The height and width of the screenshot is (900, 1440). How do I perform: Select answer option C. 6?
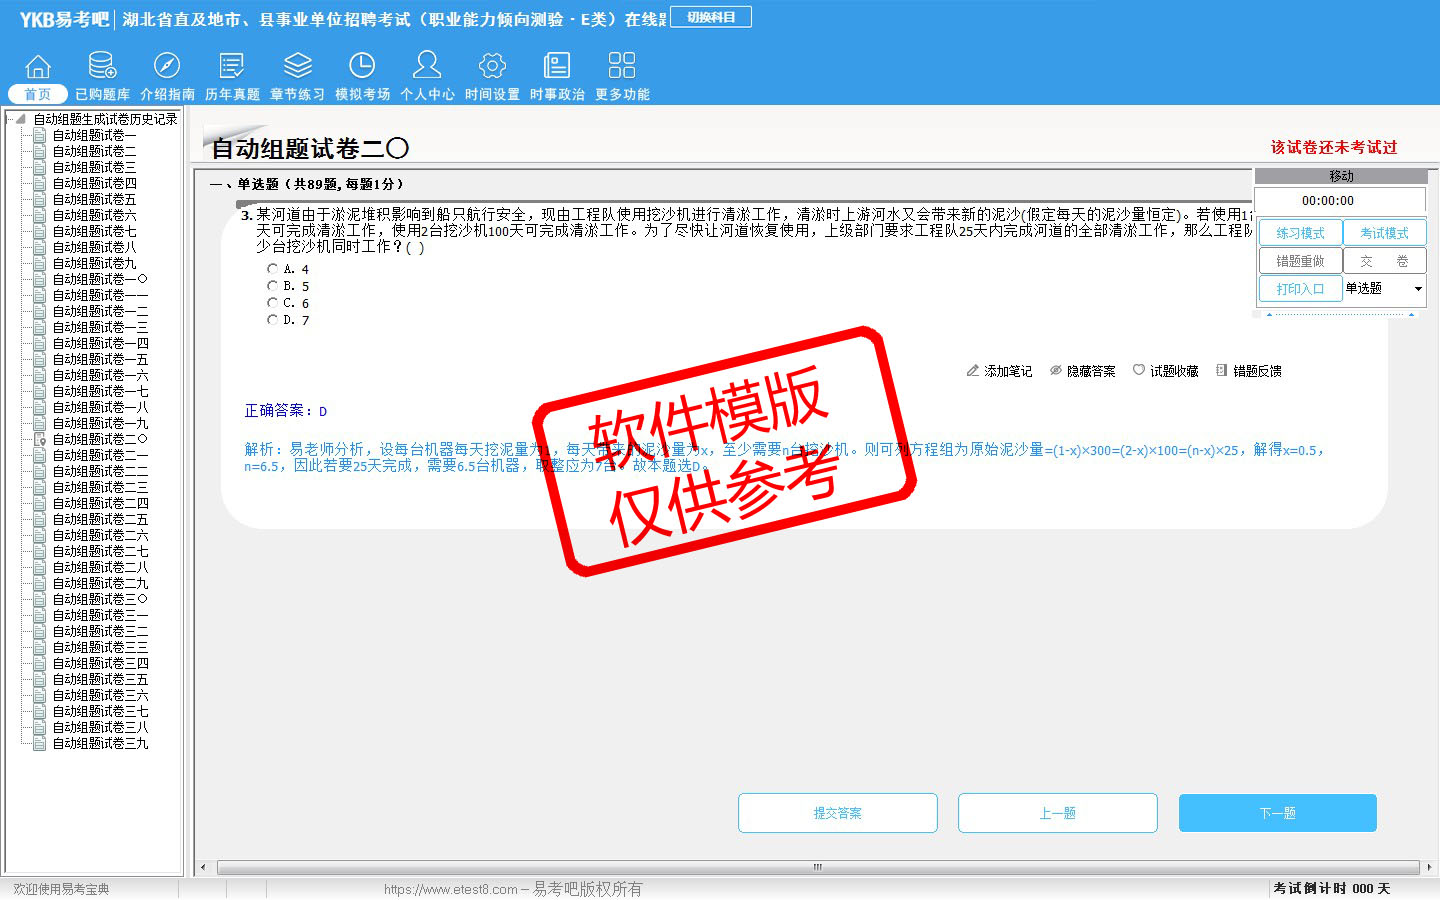tap(273, 303)
